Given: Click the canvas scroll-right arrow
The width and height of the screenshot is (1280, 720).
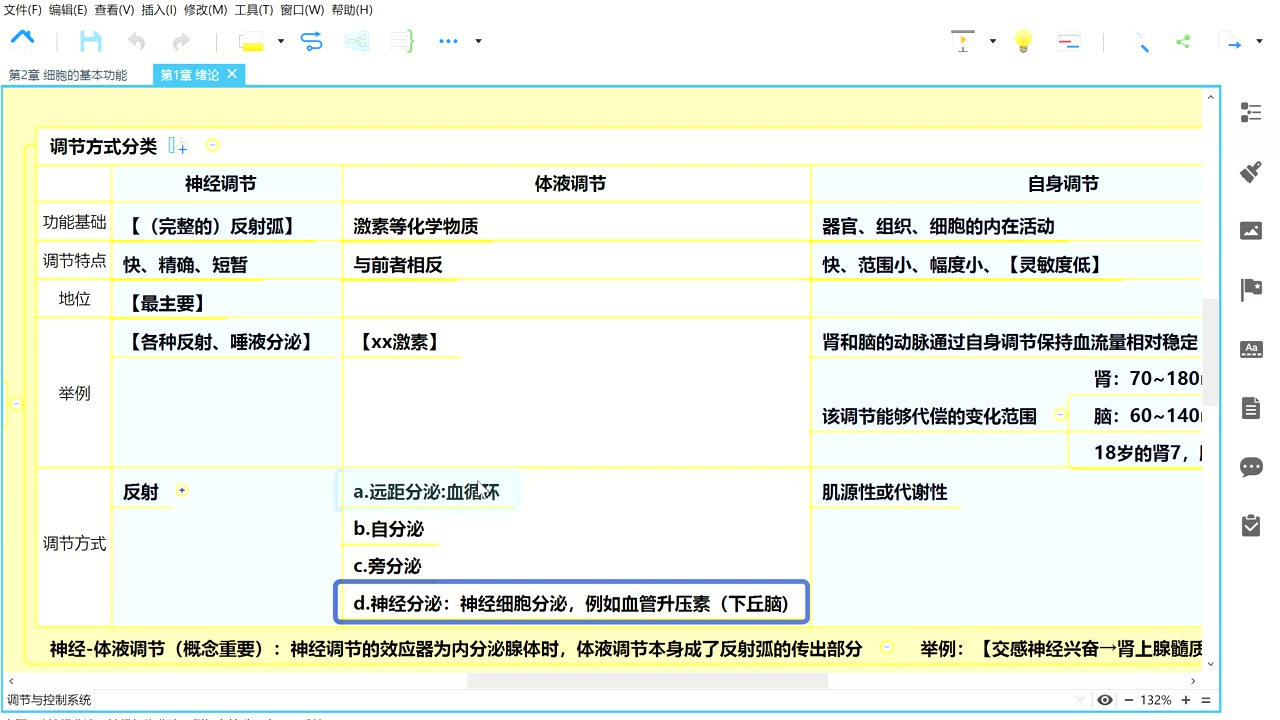Looking at the screenshot, I should pyautogui.click(x=1191, y=681).
